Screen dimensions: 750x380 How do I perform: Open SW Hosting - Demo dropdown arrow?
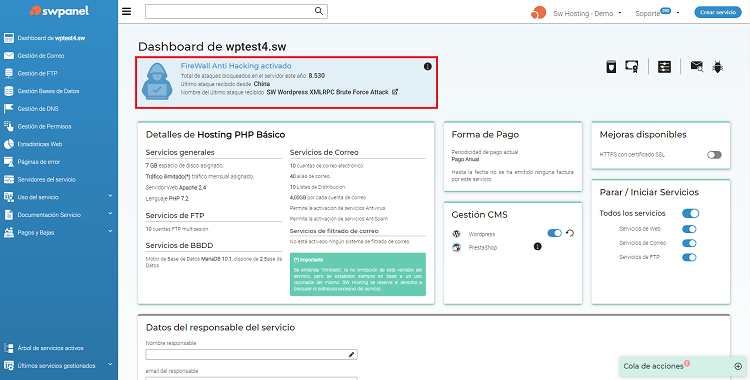tap(620, 13)
